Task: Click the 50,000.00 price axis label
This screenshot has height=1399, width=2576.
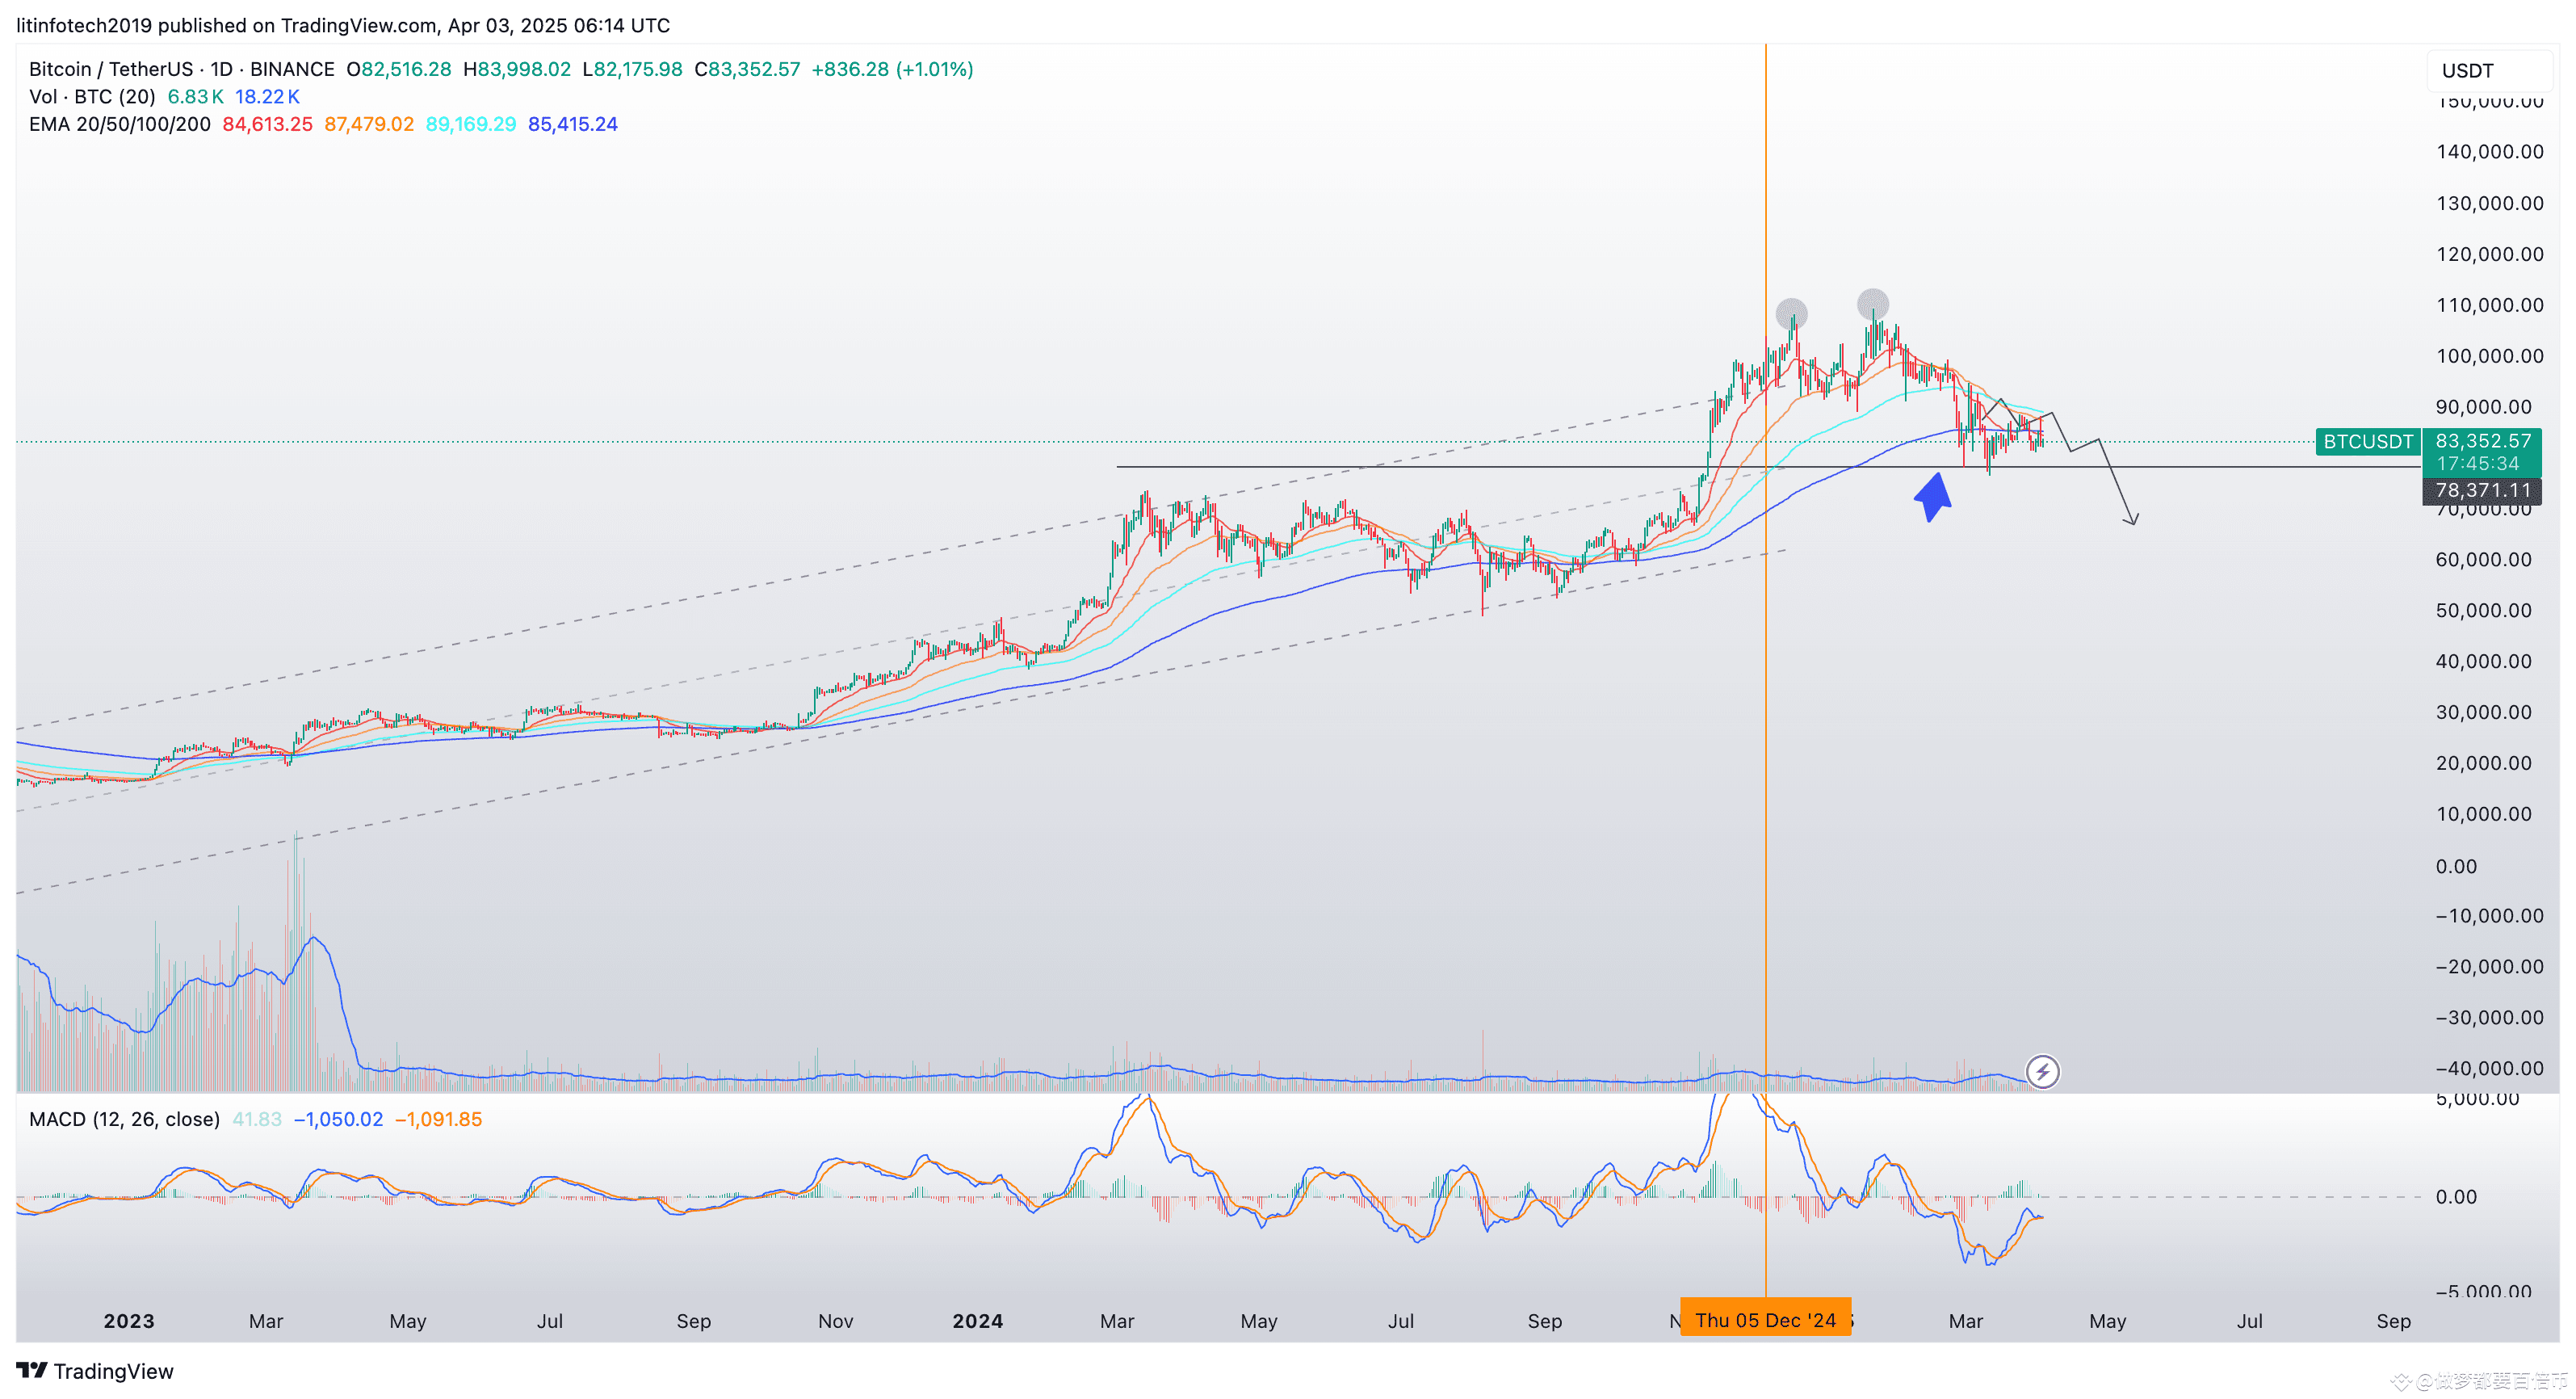Action: pyautogui.click(x=2483, y=611)
